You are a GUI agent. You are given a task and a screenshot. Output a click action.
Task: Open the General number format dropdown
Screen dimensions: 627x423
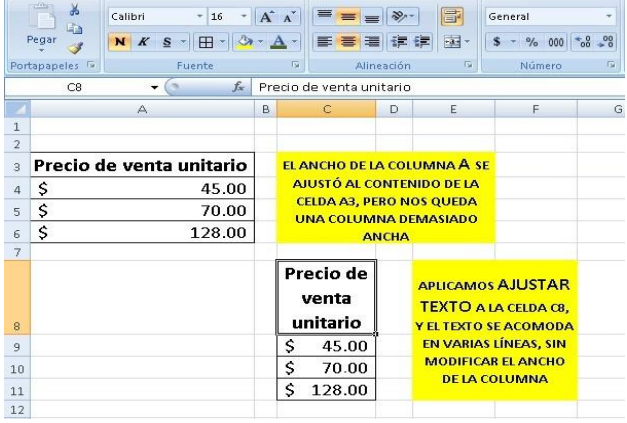pyautogui.click(x=609, y=16)
